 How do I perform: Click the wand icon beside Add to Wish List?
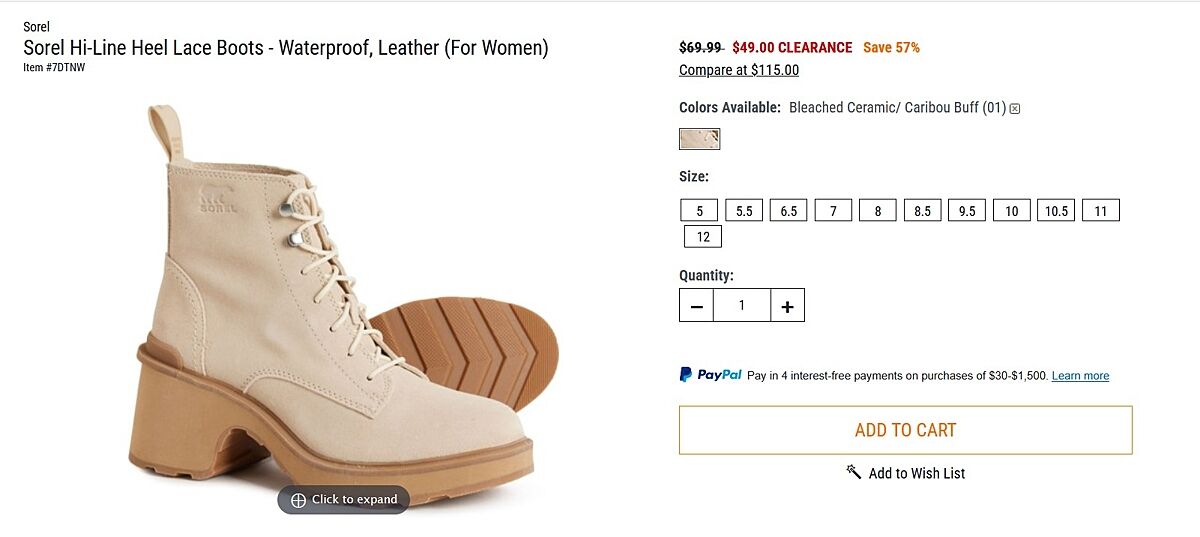[x=854, y=472]
